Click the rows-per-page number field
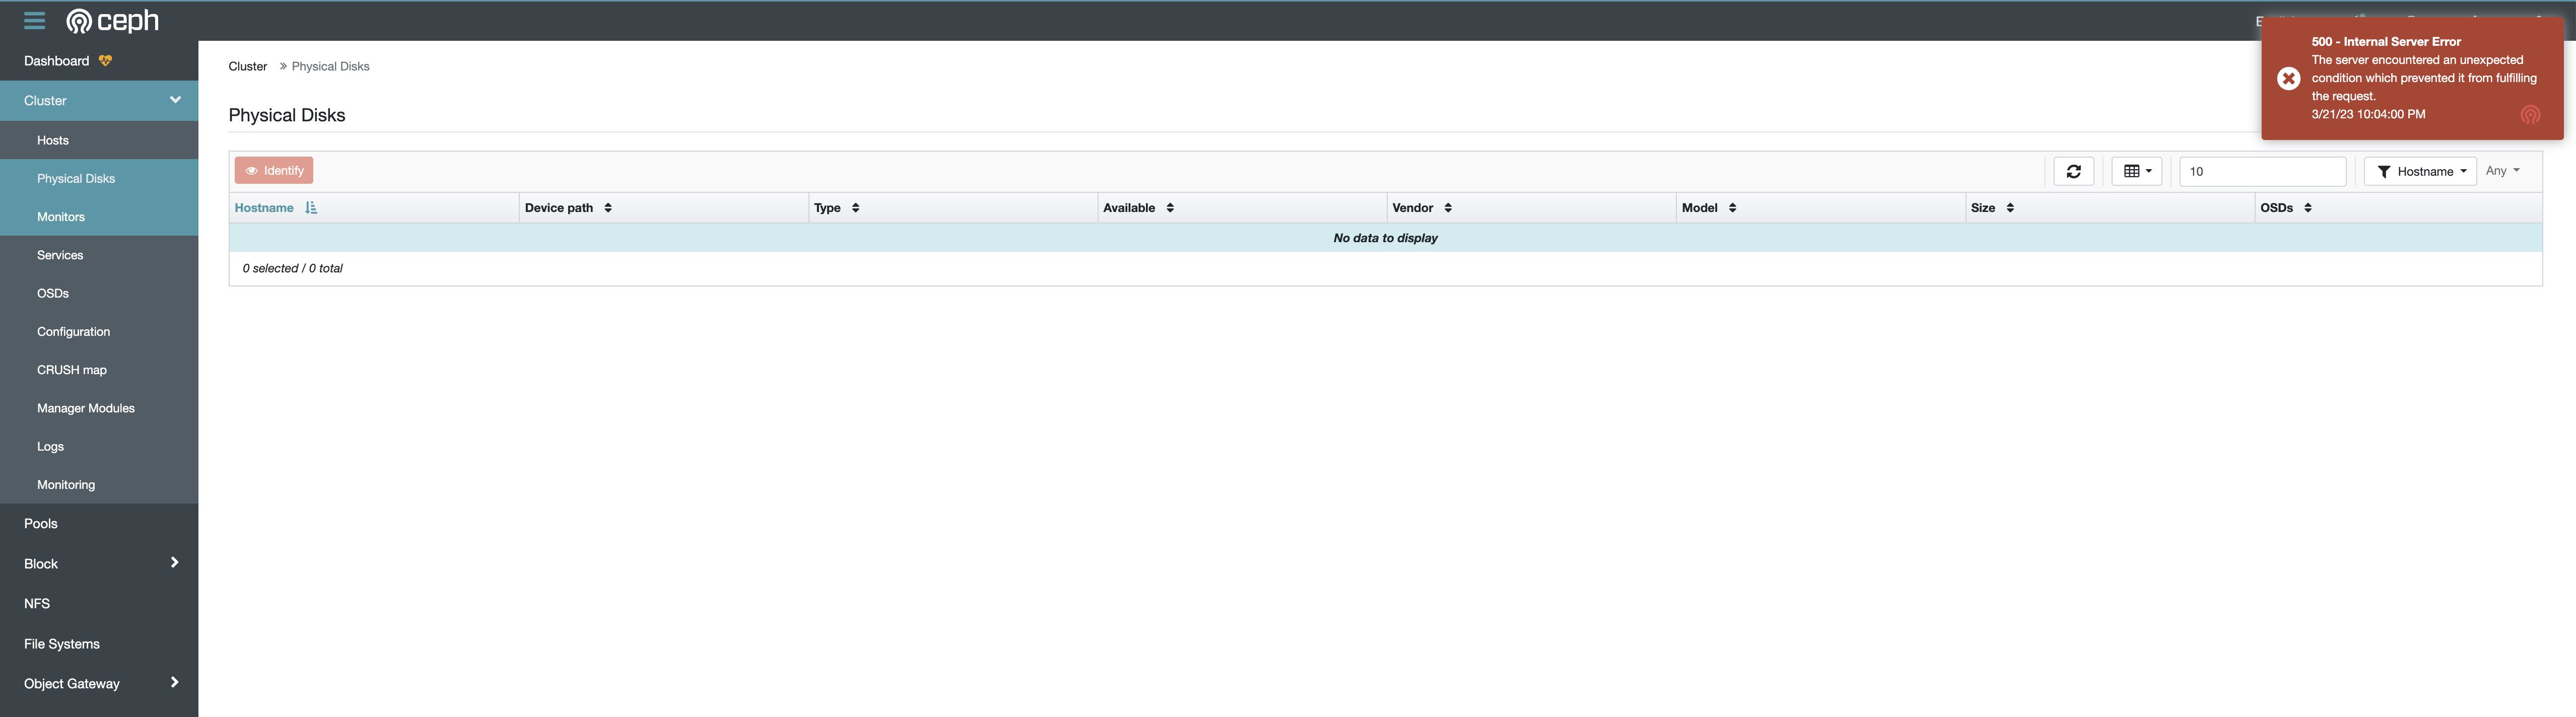Image resolution: width=2576 pixels, height=717 pixels. (x=2262, y=171)
